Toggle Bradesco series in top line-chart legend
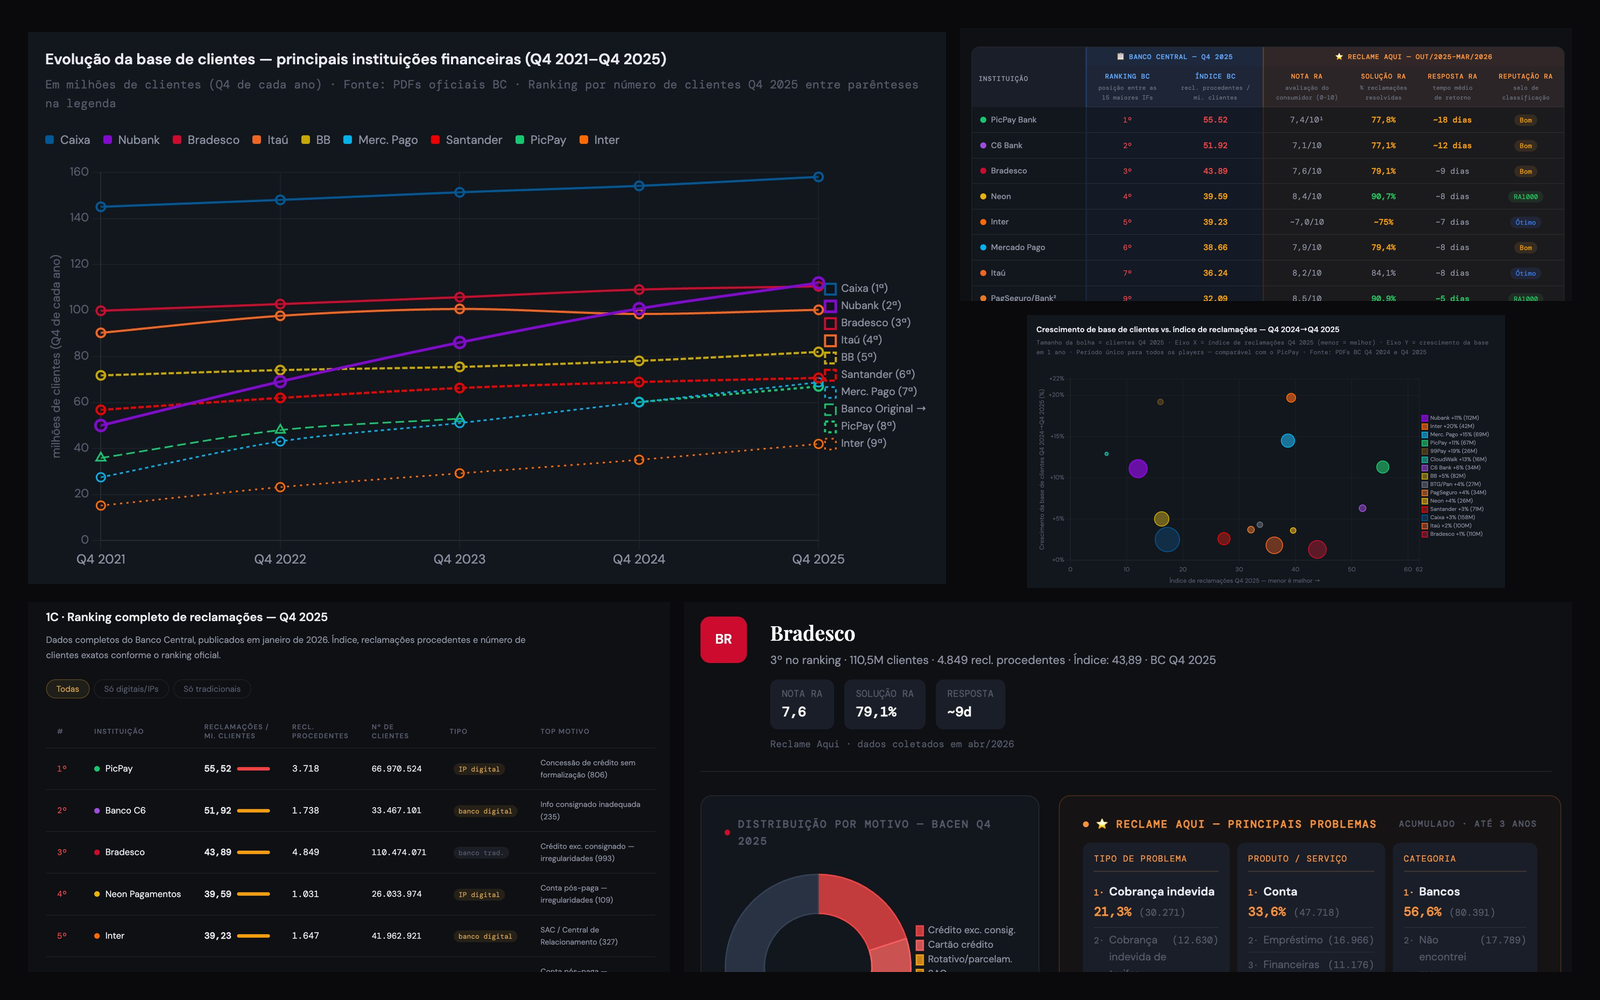 click(206, 140)
